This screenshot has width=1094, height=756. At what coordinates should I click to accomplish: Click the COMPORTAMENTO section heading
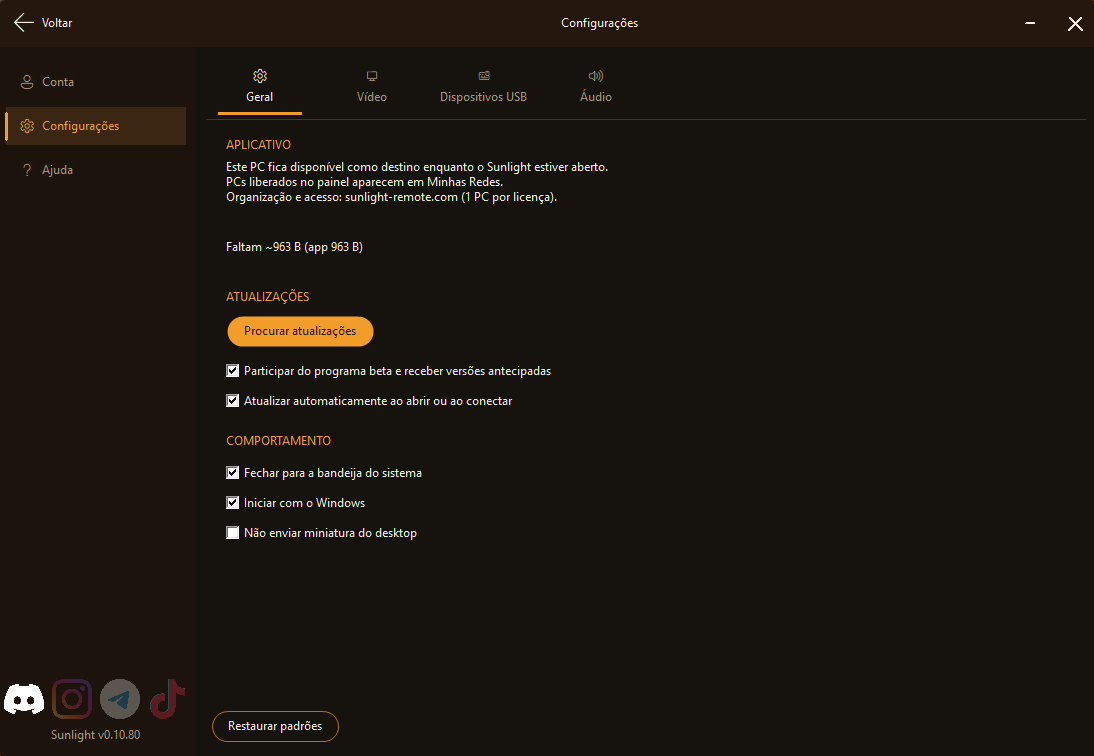pyautogui.click(x=278, y=441)
